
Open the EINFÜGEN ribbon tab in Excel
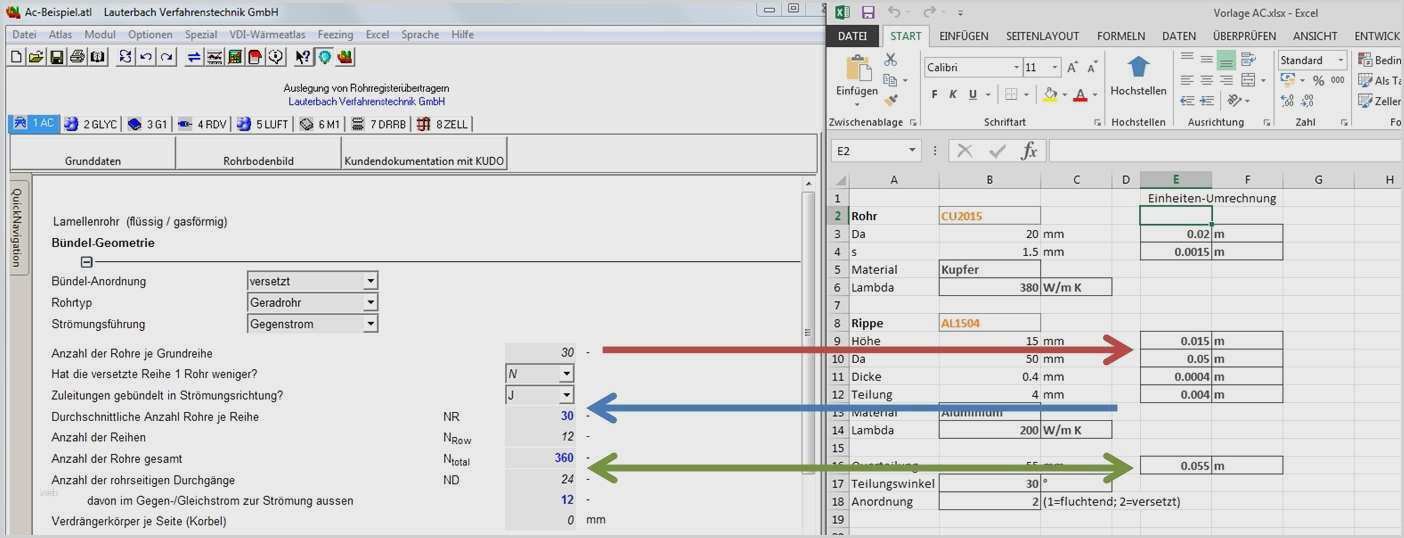click(x=963, y=36)
